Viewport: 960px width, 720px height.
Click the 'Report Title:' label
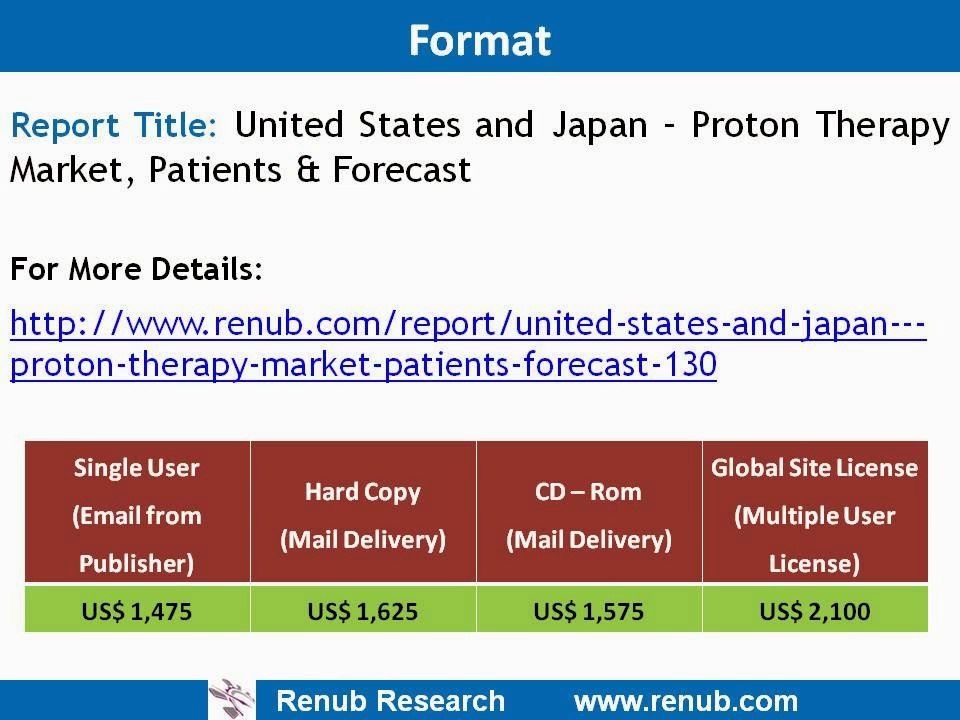(x=114, y=126)
